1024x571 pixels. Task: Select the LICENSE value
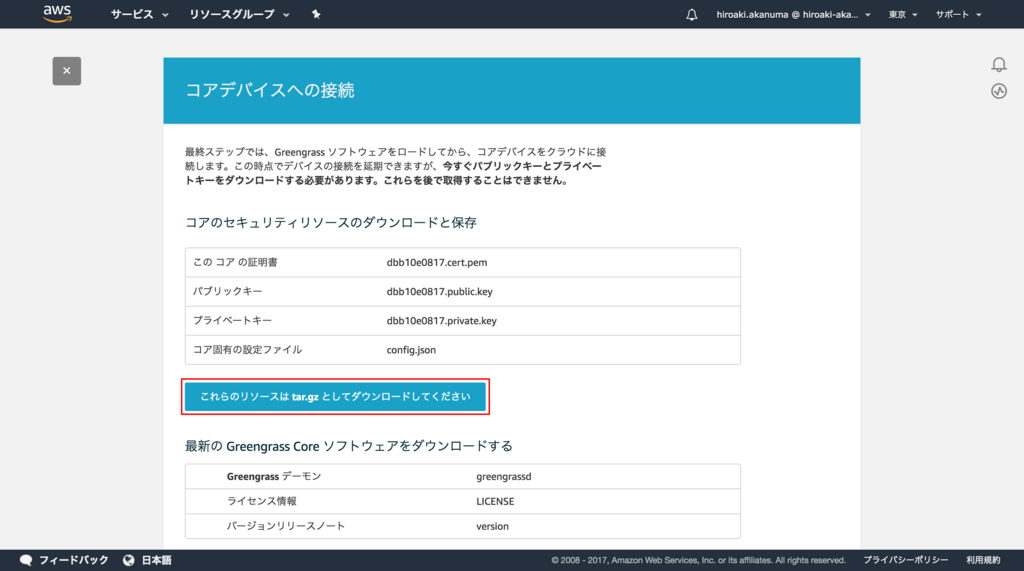coord(495,501)
